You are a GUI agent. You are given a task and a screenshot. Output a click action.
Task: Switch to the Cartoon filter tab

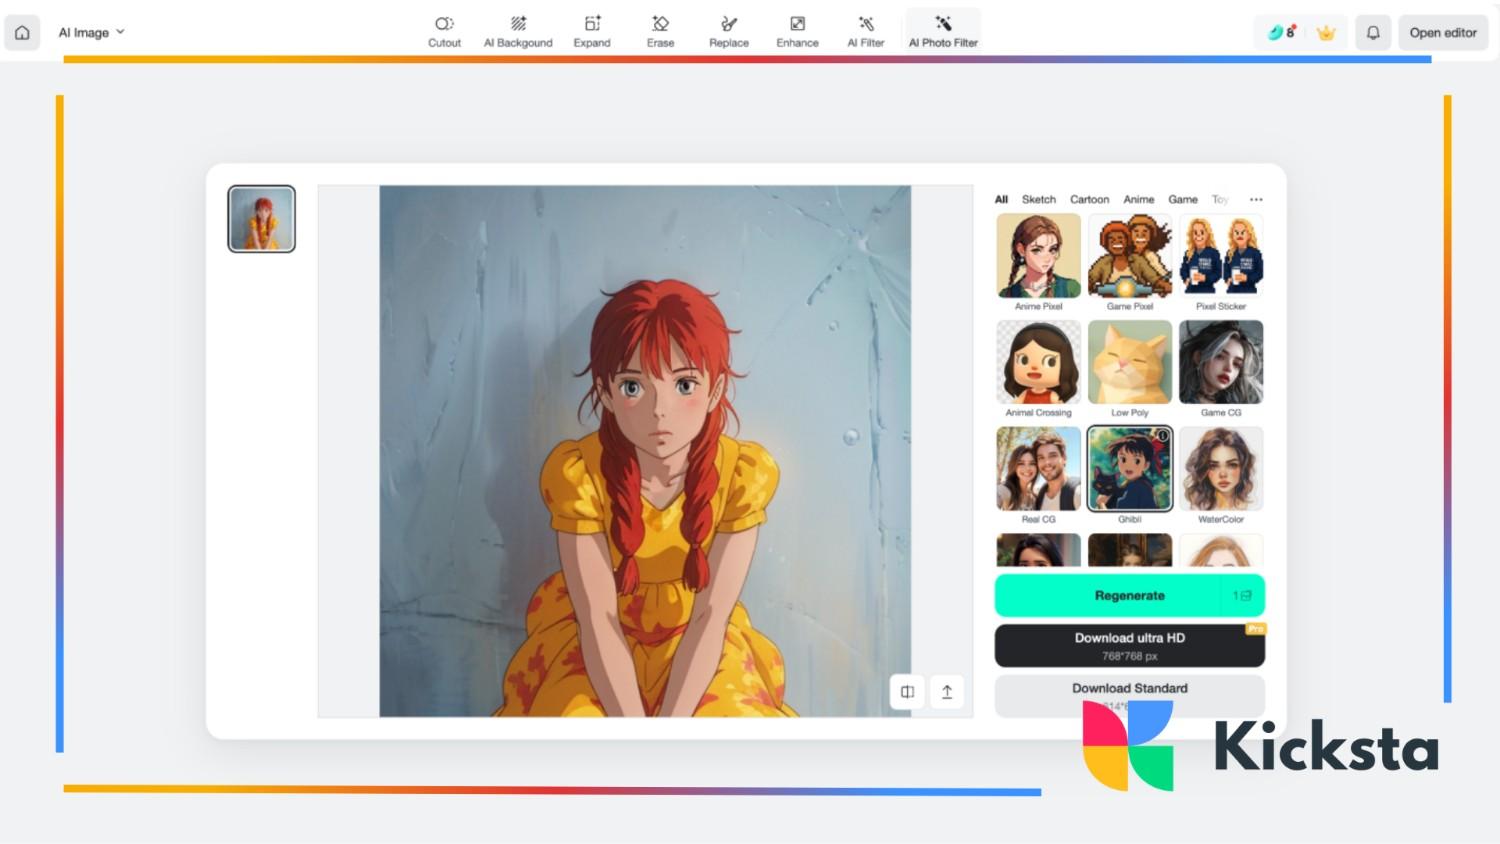coord(1089,199)
